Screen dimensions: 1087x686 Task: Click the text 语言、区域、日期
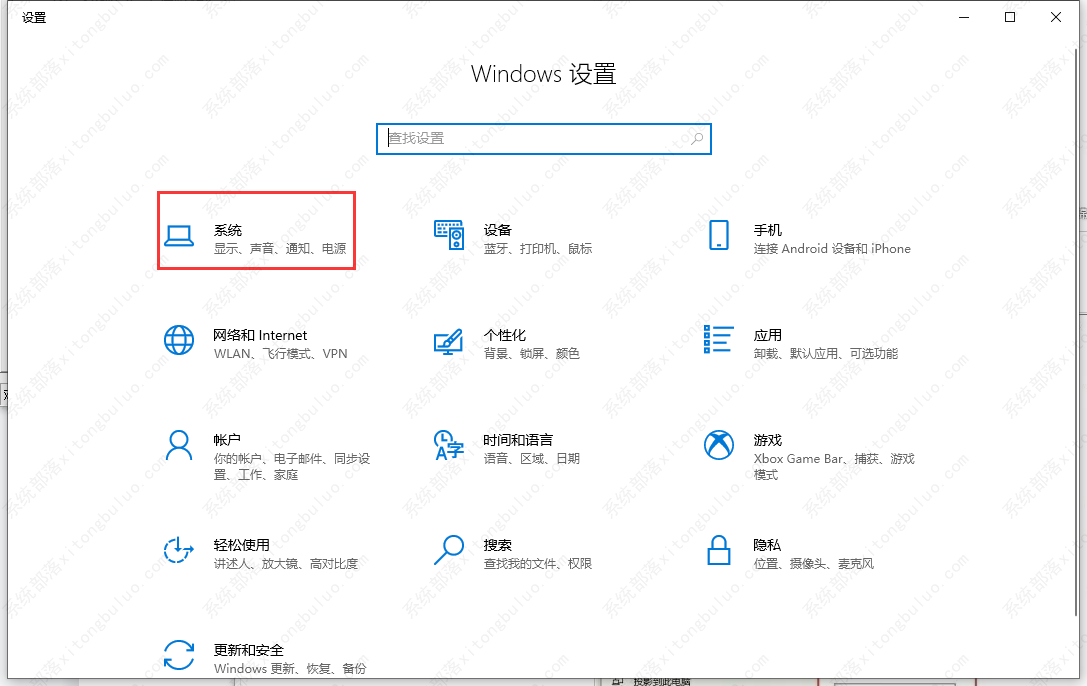531,459
